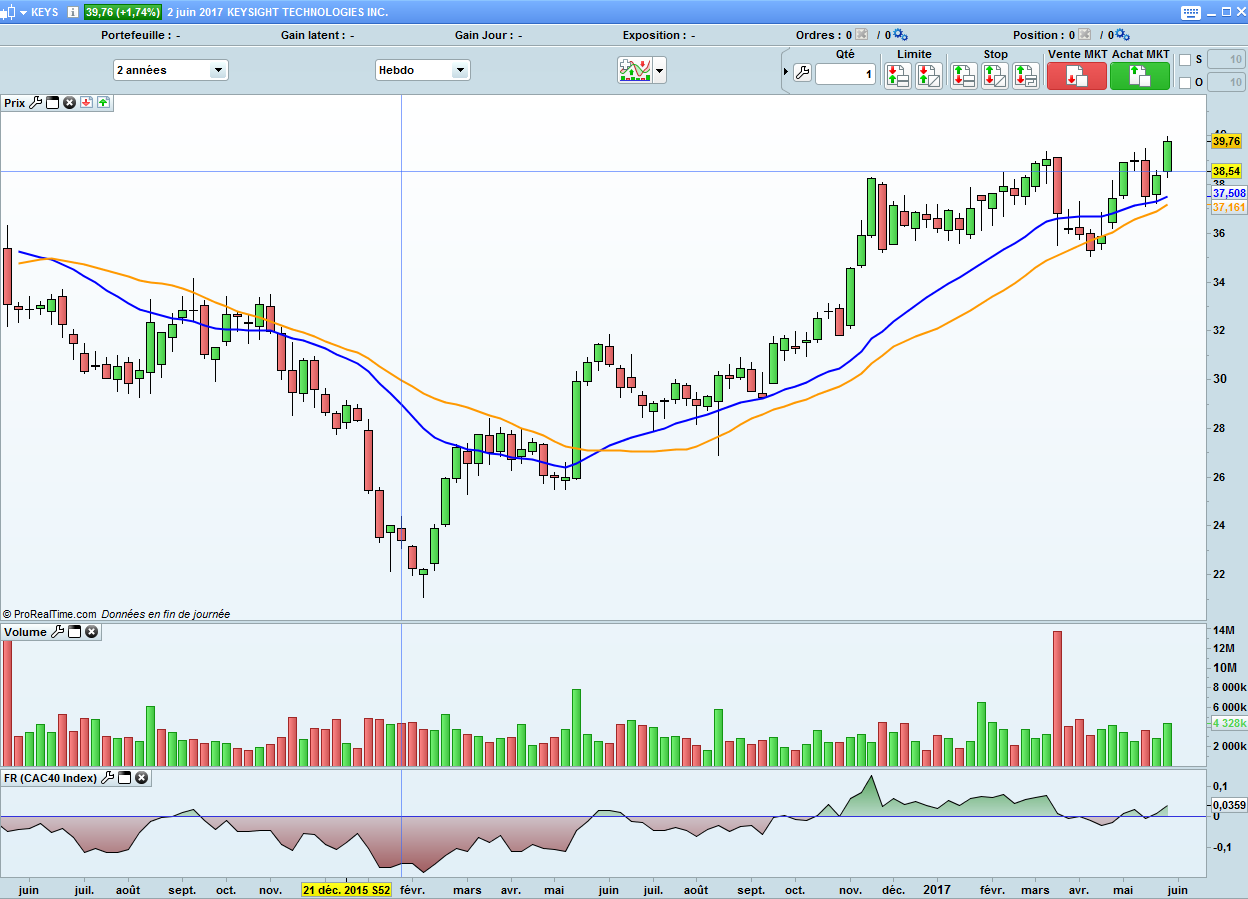Close positions X icon next to Position
This screenshot has height=899, width=1248.
click(x=1086, y=35)
